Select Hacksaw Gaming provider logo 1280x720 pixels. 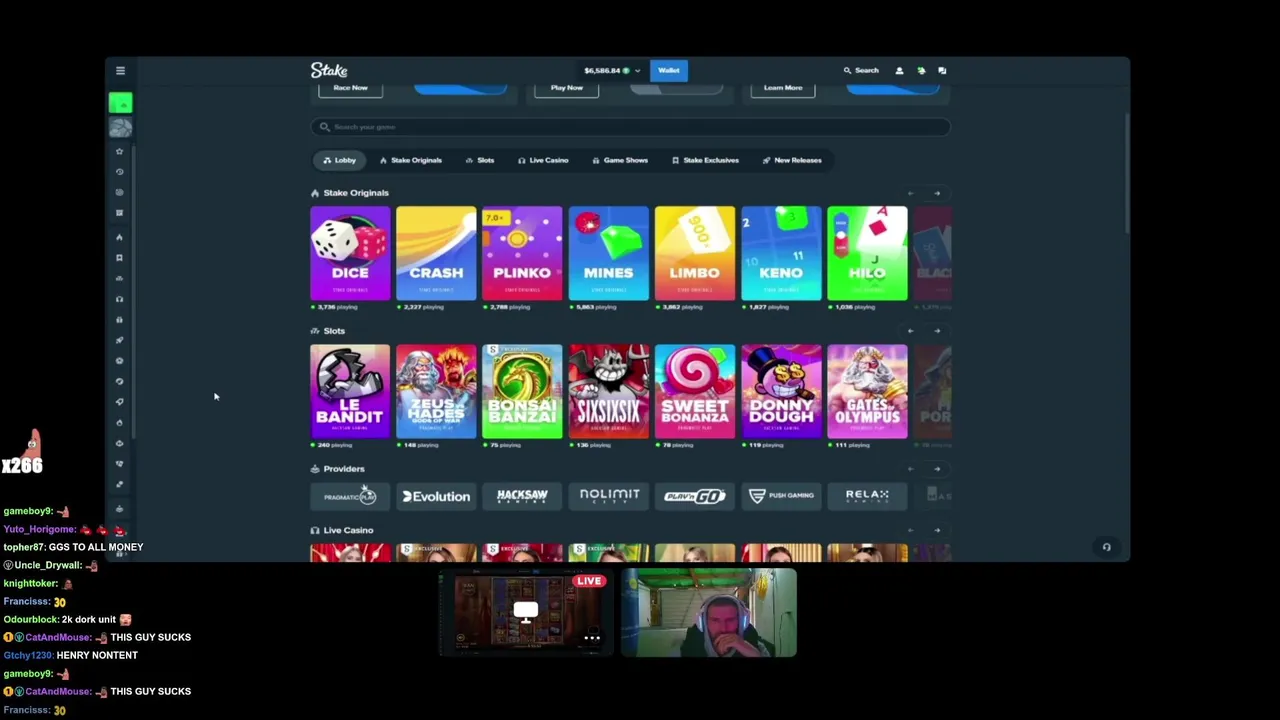click(x=522, y=496)
